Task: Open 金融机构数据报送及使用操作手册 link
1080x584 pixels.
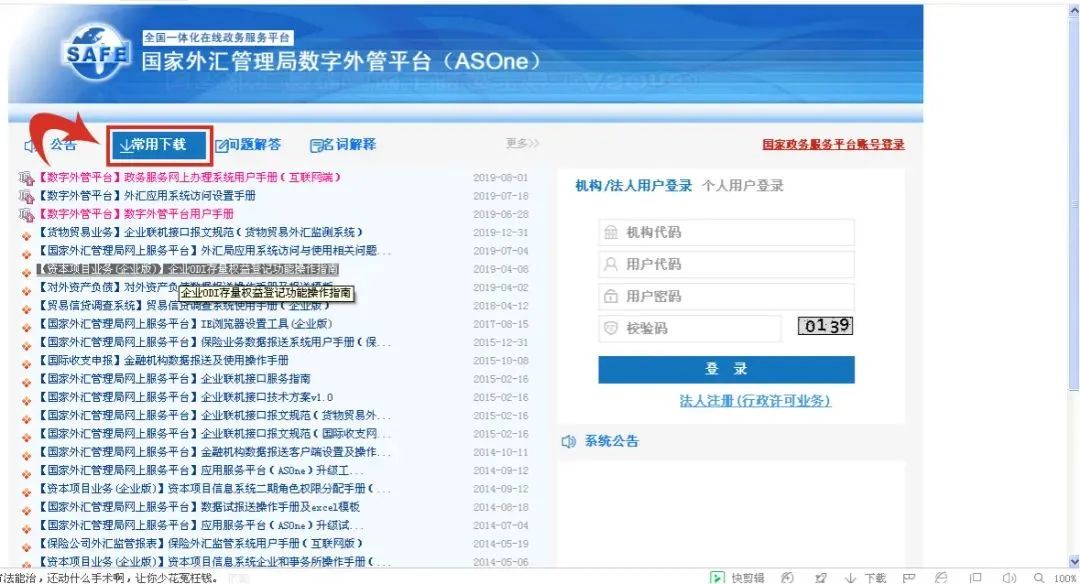Action: pyautogui.click(x=206, y=361)
